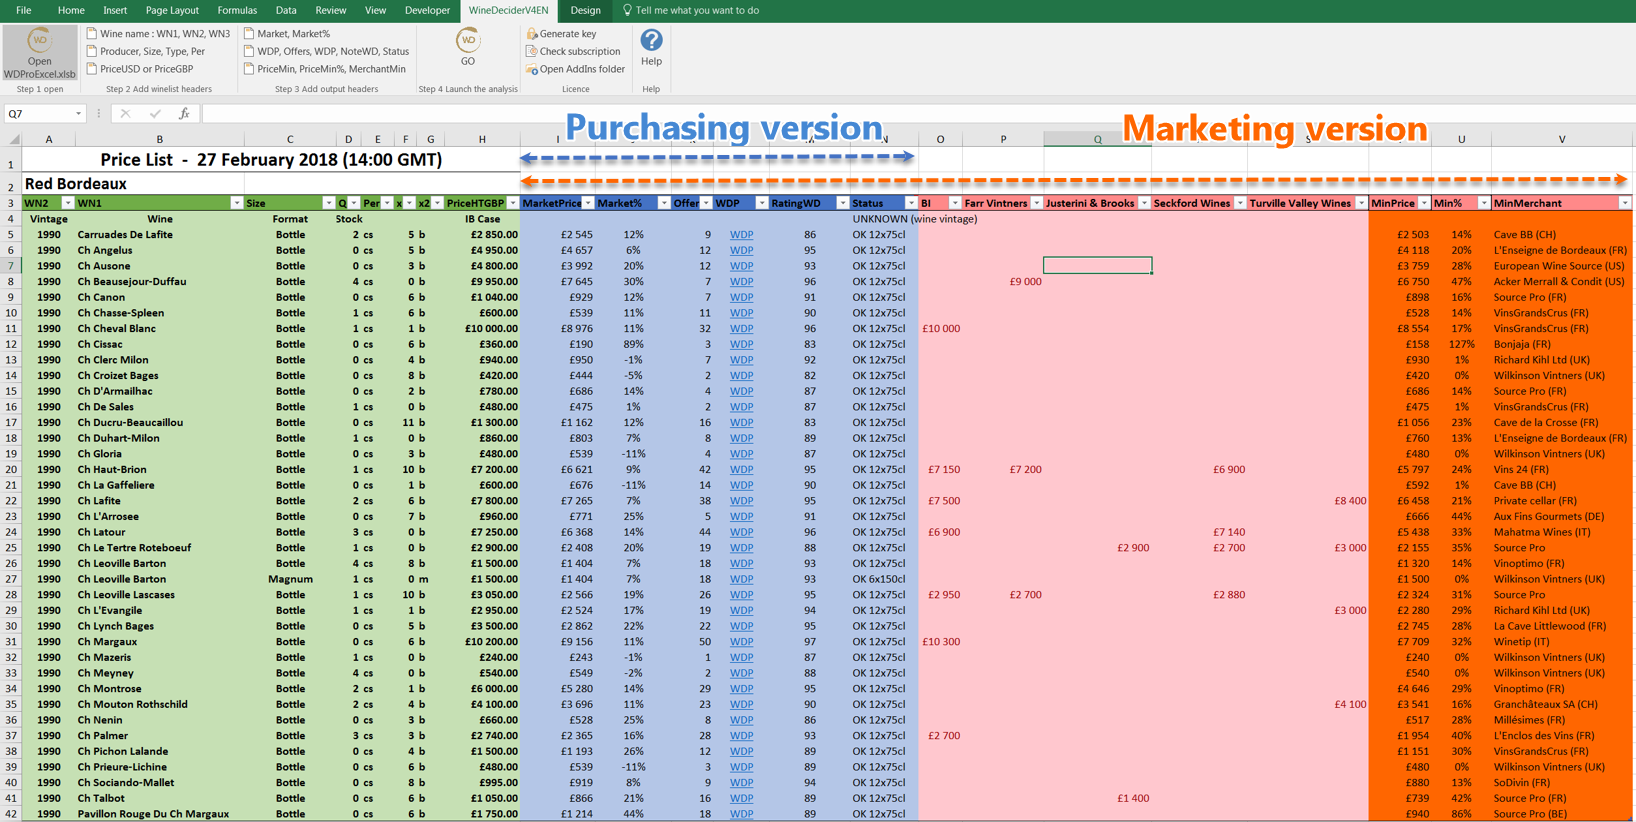The width and height of the screenshot is (1636, 822).
Task: Open WDP link for Carruades De Lafite
Action: (741, 235)
